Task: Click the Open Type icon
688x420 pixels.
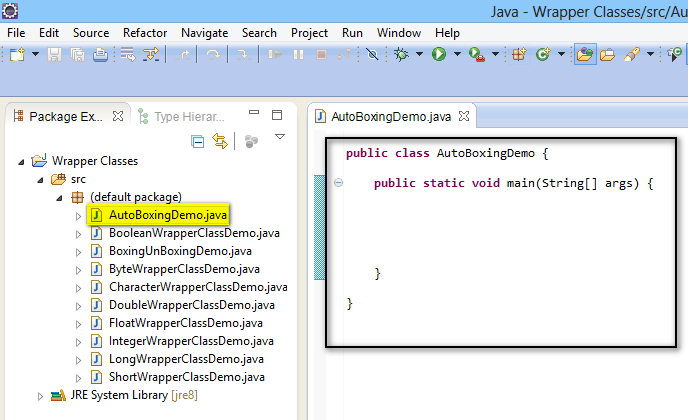Action: (x=585, y=54)
